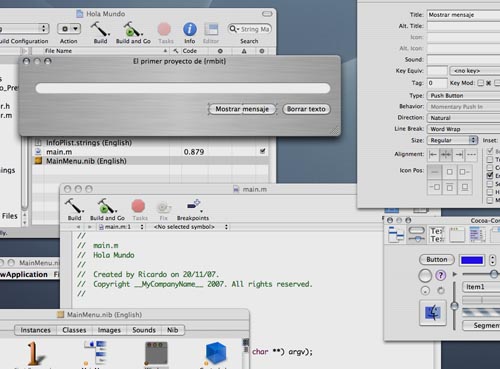Image resolution: width=500 pixels, height=369 pixels.
Task: Click the radio button in Cocoa palette
Action: (425, 291)
